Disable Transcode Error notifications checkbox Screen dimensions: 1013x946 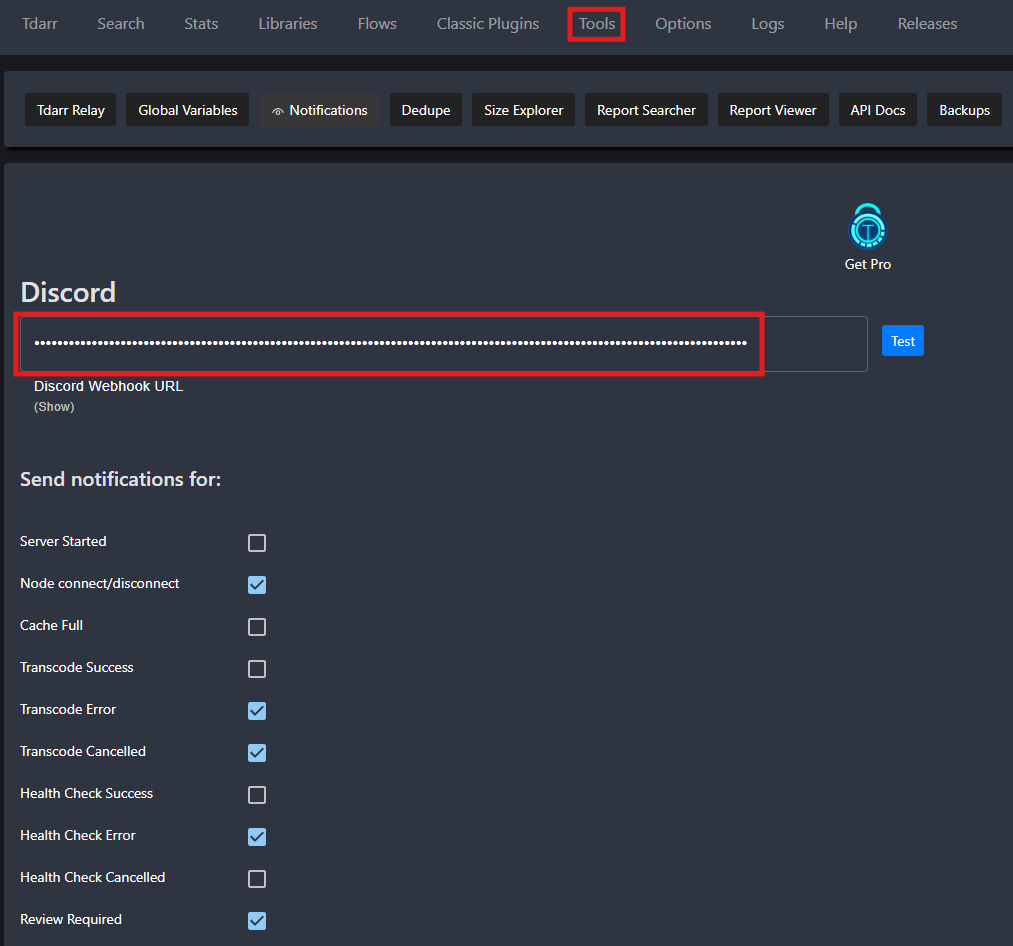256,711
